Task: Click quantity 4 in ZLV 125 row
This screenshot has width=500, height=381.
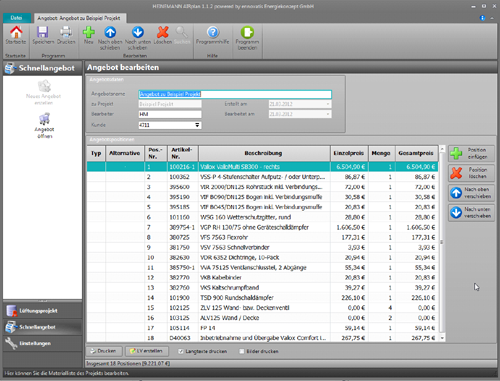Action: [382, 308]
